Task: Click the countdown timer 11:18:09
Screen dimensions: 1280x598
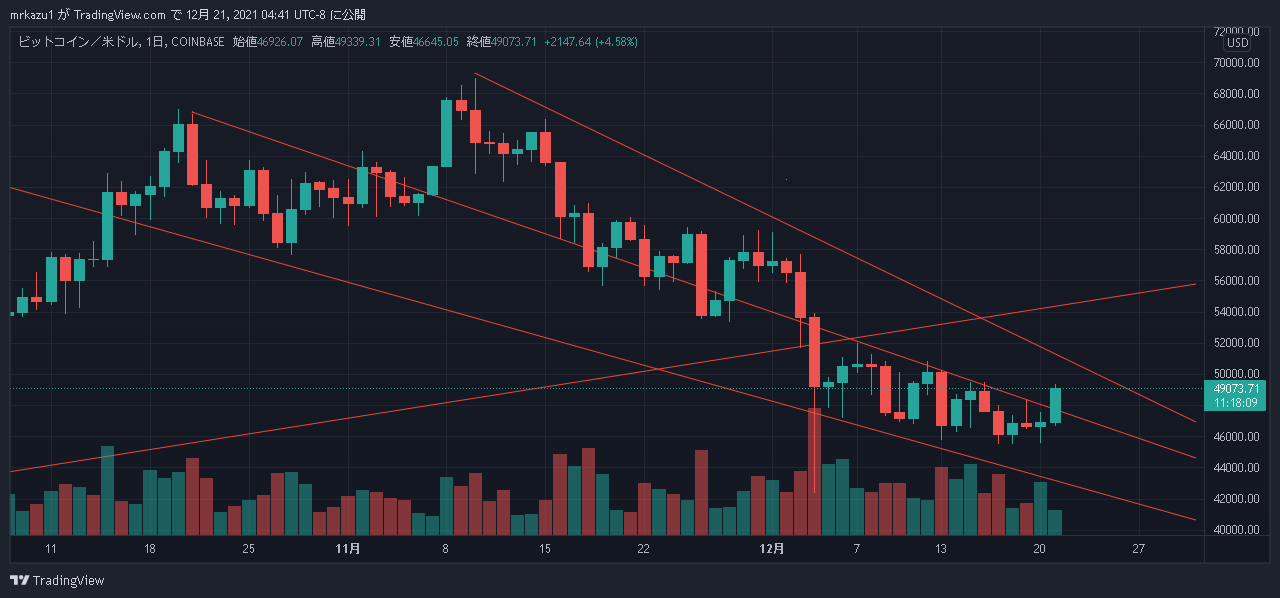Action: coord(1238,402)
